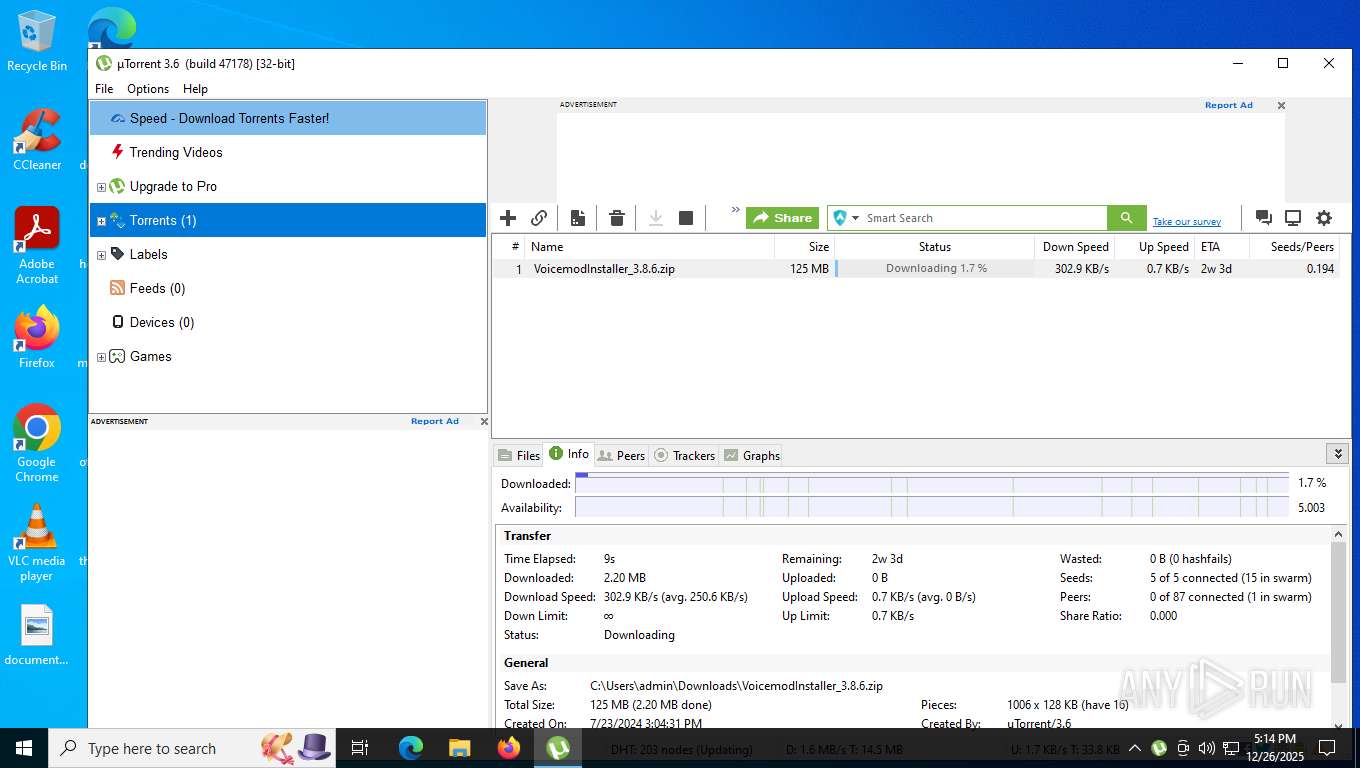Screen dimensions: 1360x768
Task: Open the Windows Start menu
Action: (24, 748)
